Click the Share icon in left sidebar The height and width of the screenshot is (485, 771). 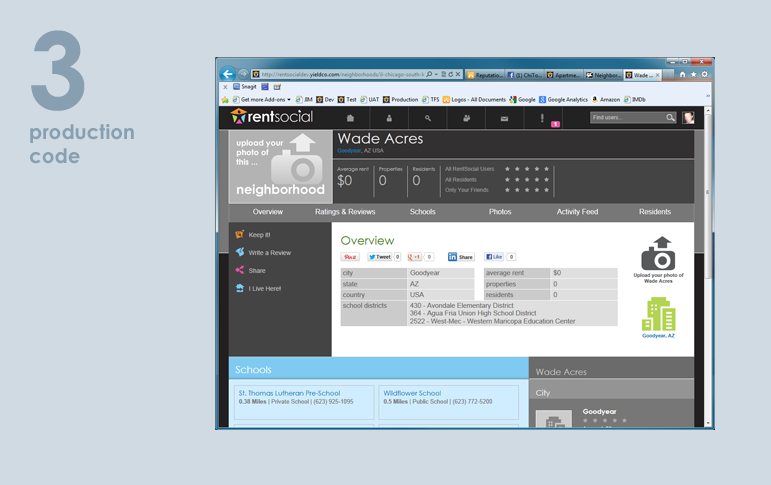[240, 270]
